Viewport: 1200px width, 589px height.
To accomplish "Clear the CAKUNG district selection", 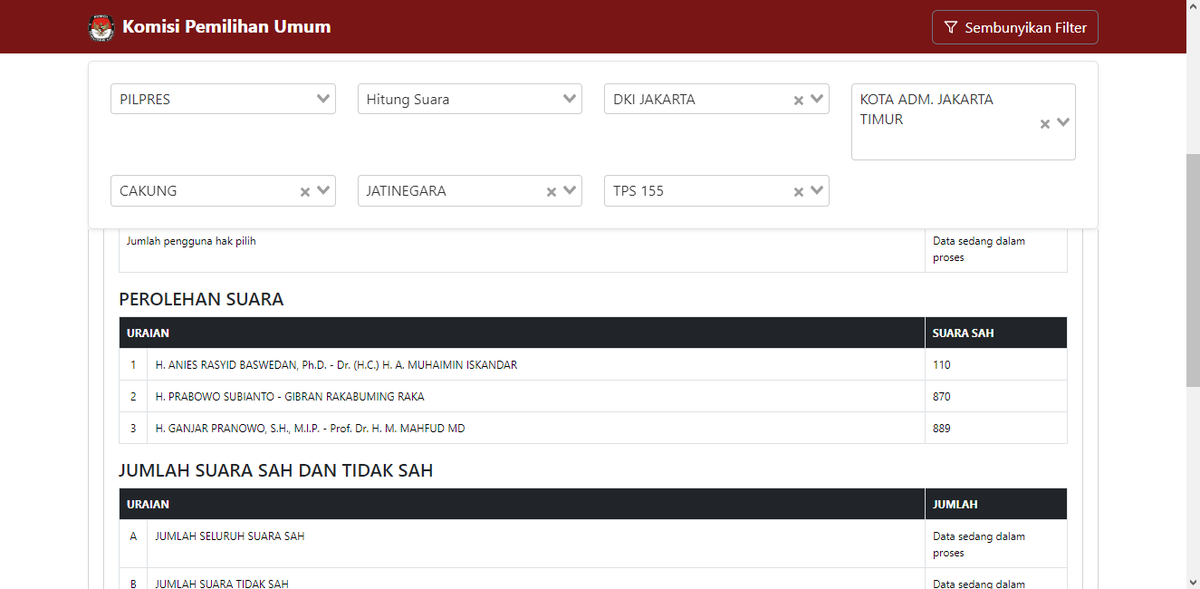I will click(305, 191).
